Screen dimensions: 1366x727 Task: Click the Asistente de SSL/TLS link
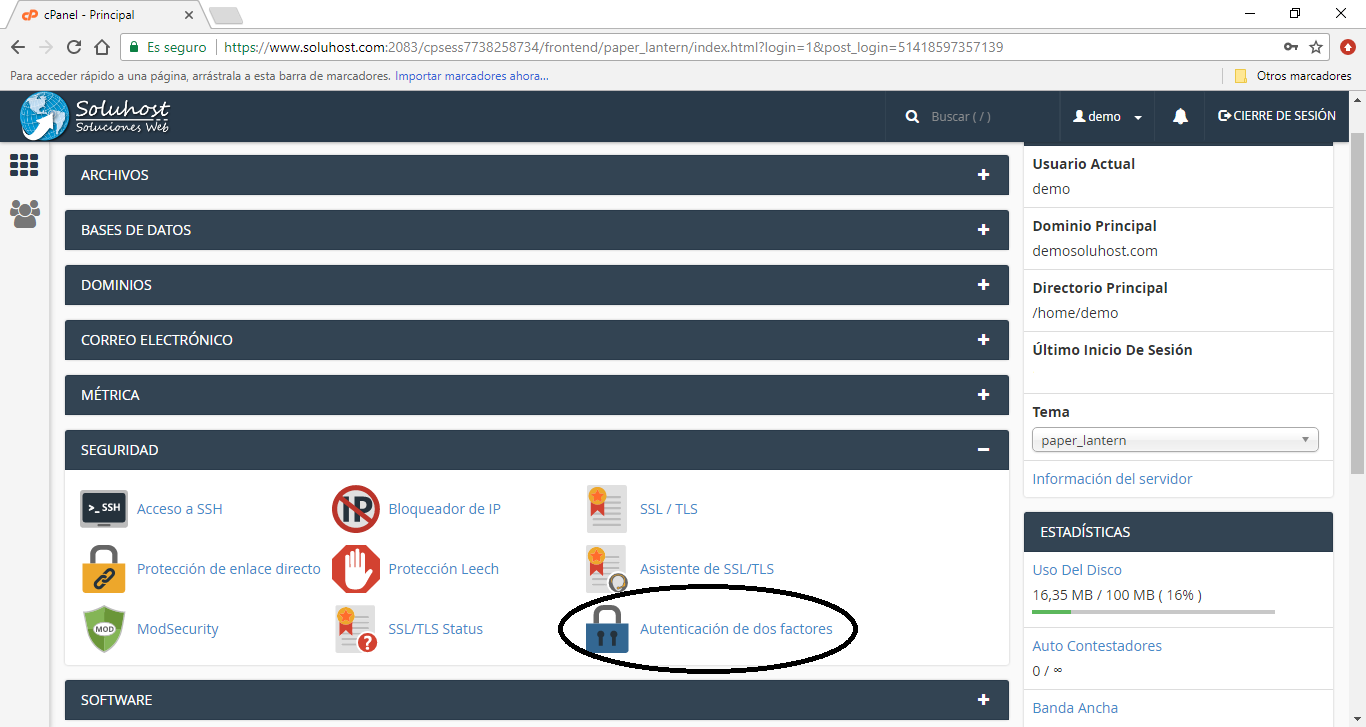pos(706,569)
